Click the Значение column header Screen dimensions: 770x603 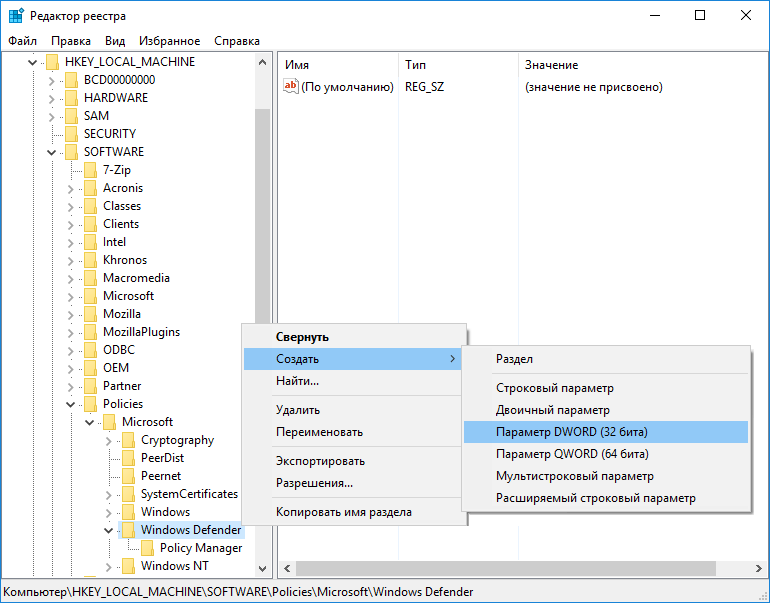[551, 65]
